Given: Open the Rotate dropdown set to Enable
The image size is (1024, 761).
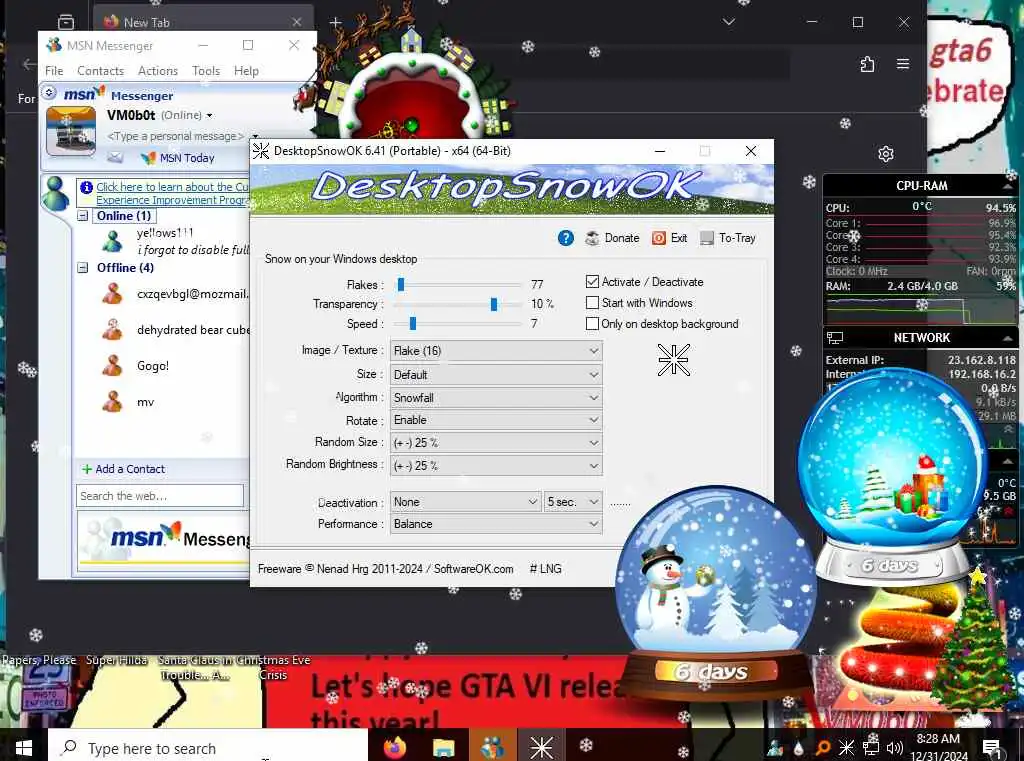Looking at the screenshot, I should click(x=496, y=419).
